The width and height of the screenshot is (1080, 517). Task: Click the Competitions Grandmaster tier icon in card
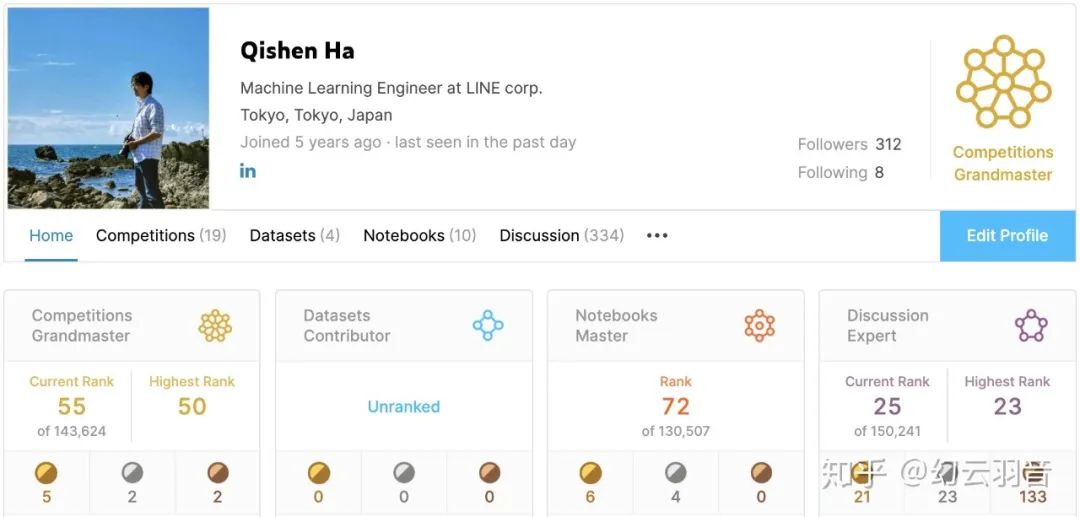(x=215, y=325)
